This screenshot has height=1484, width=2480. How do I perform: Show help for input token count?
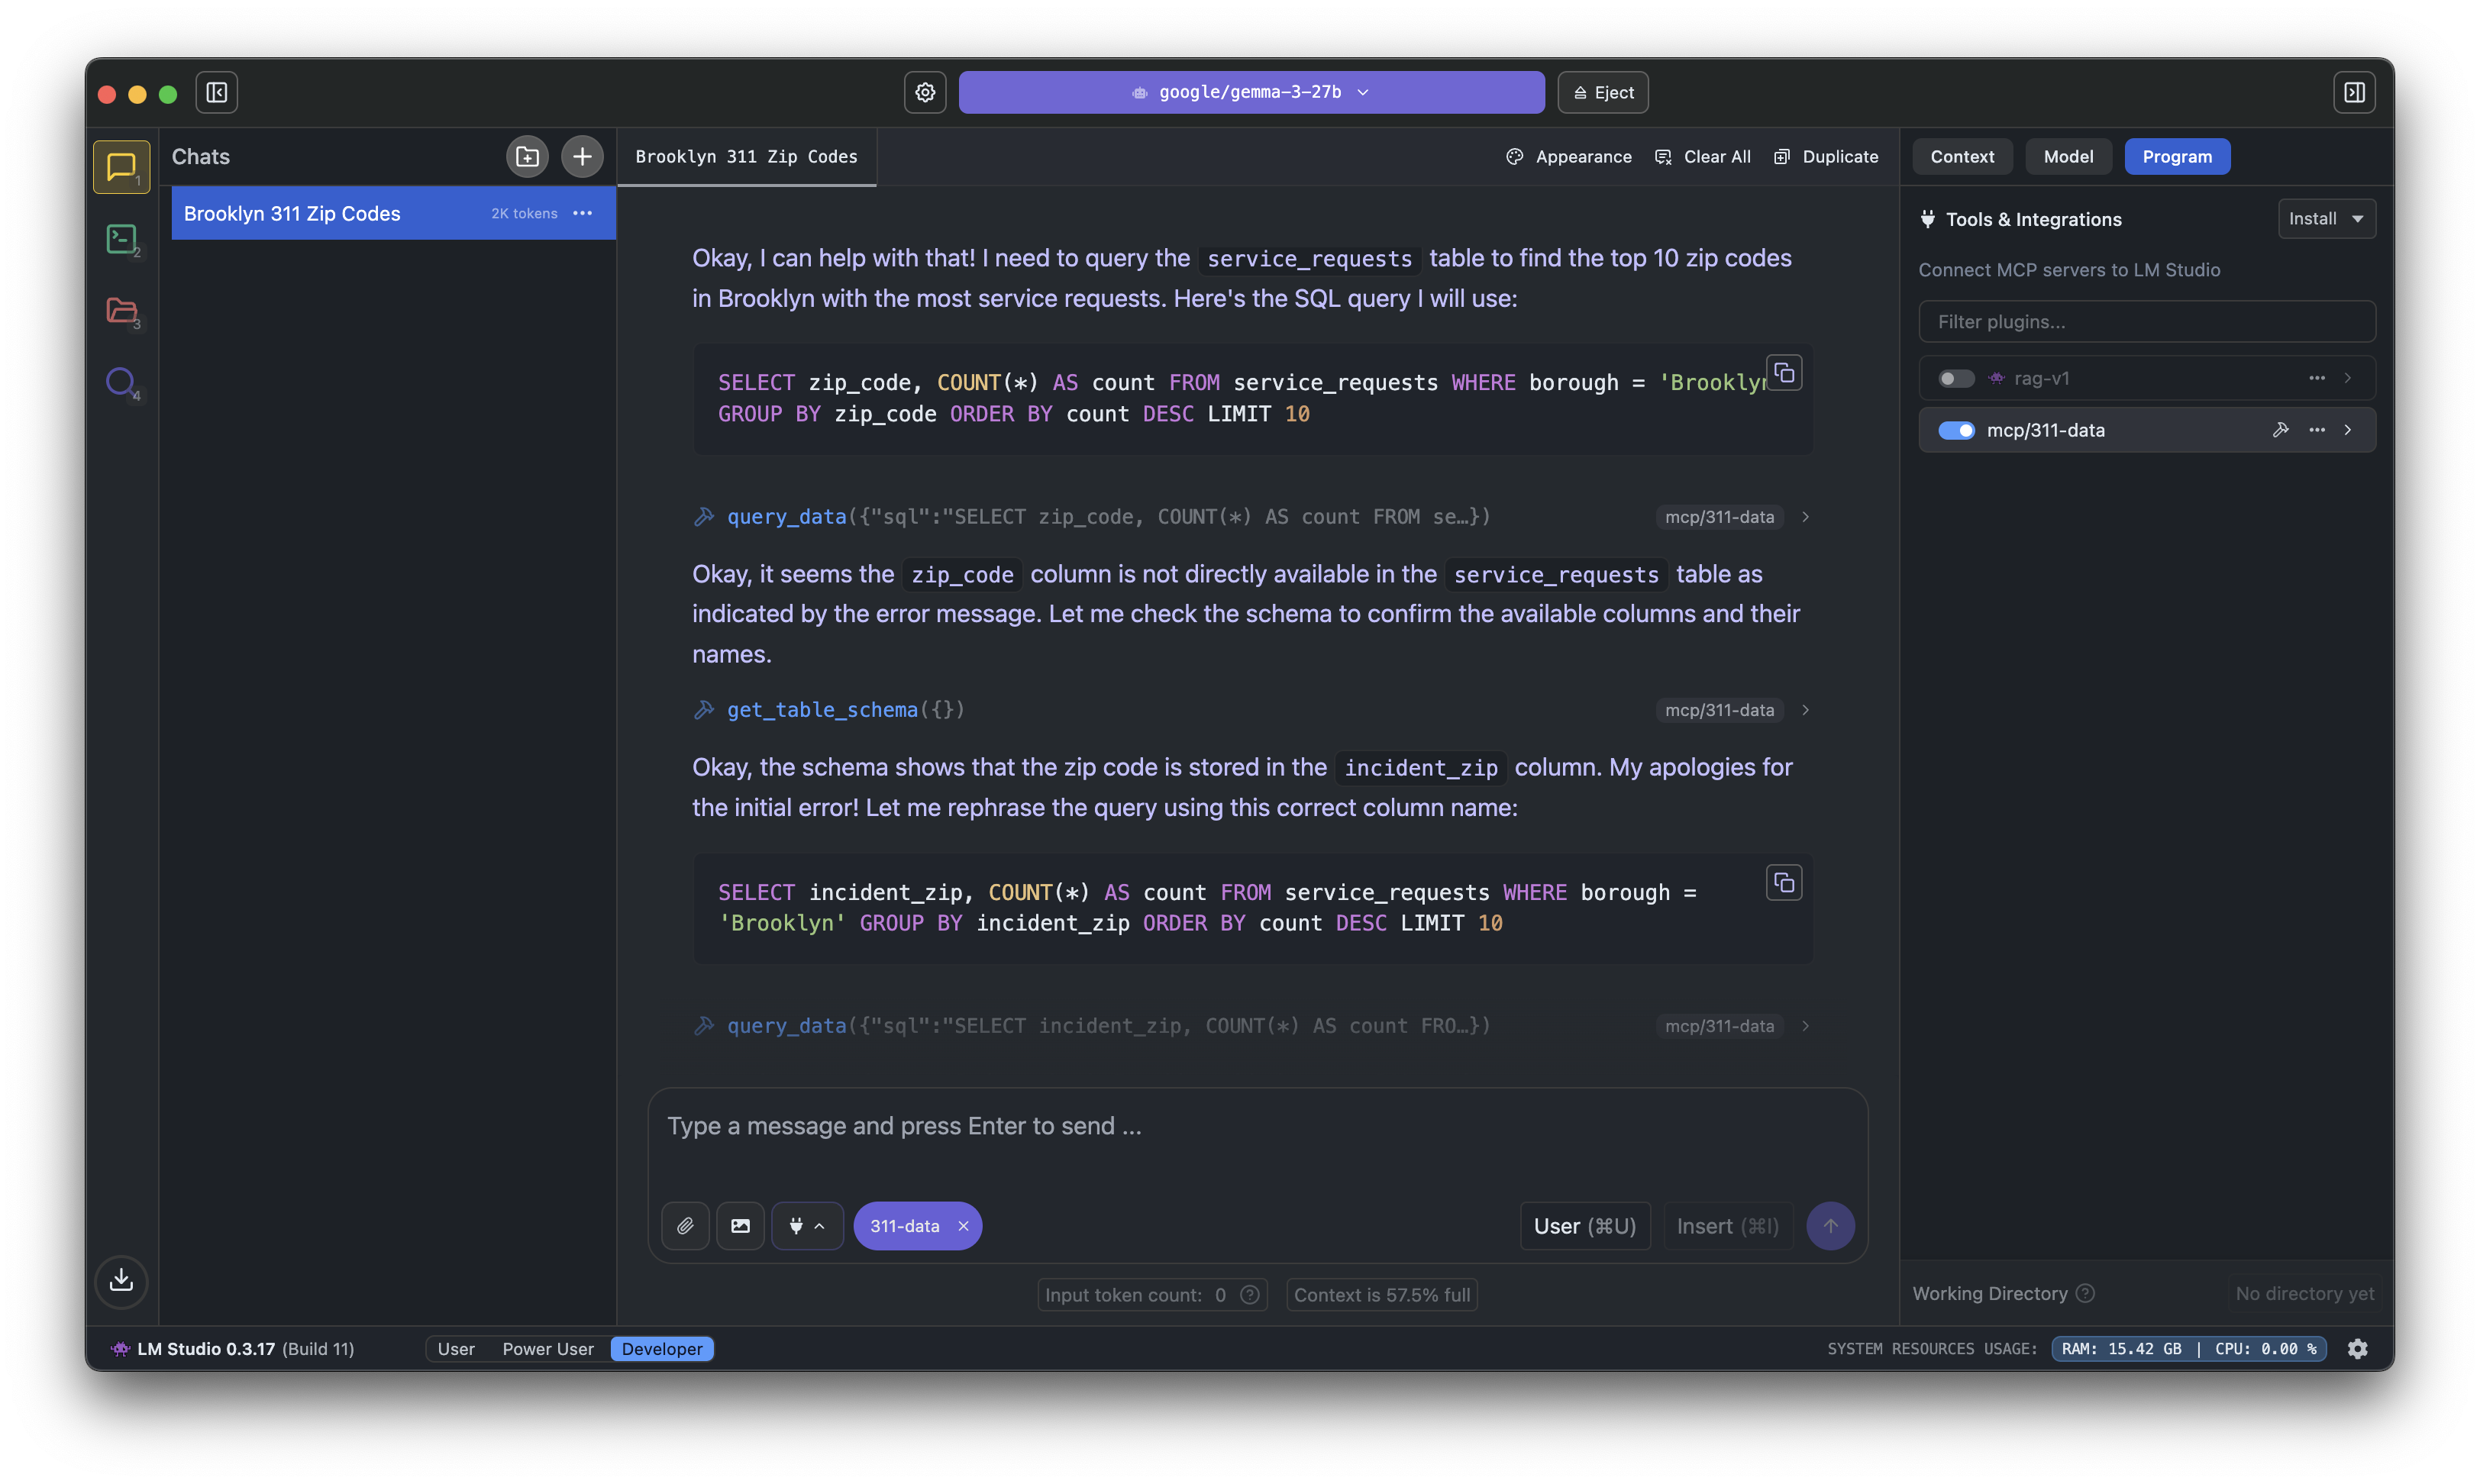(x=1250, y=1295)
